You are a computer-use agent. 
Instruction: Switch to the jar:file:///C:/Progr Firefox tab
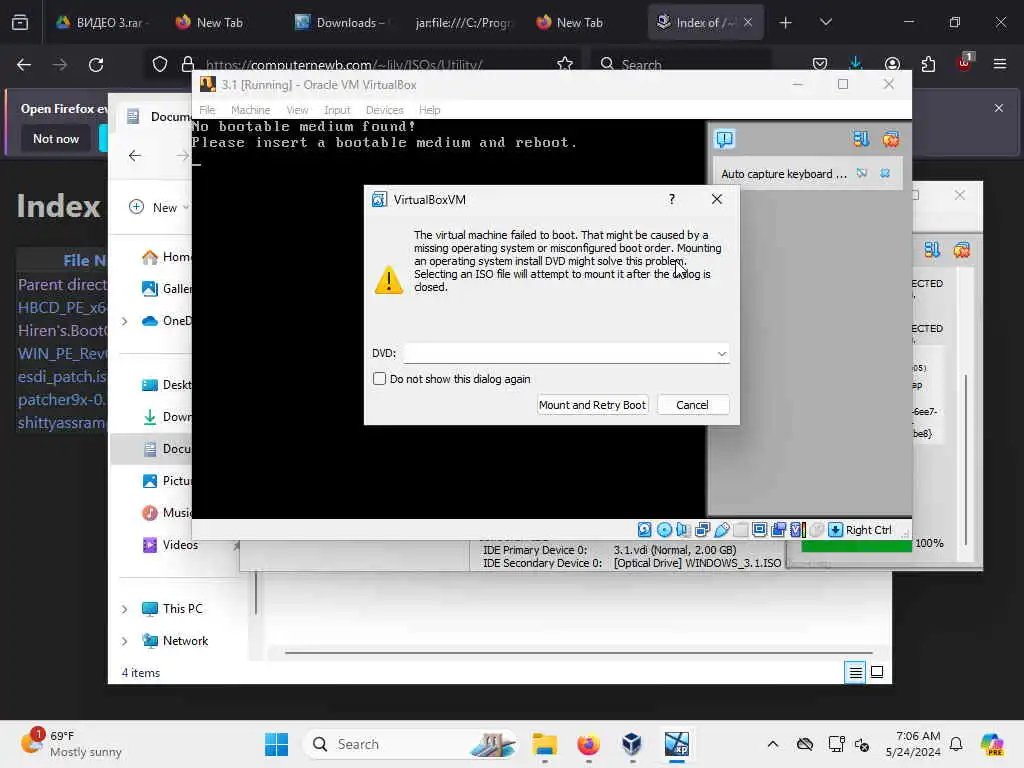(x=462, y=22)
